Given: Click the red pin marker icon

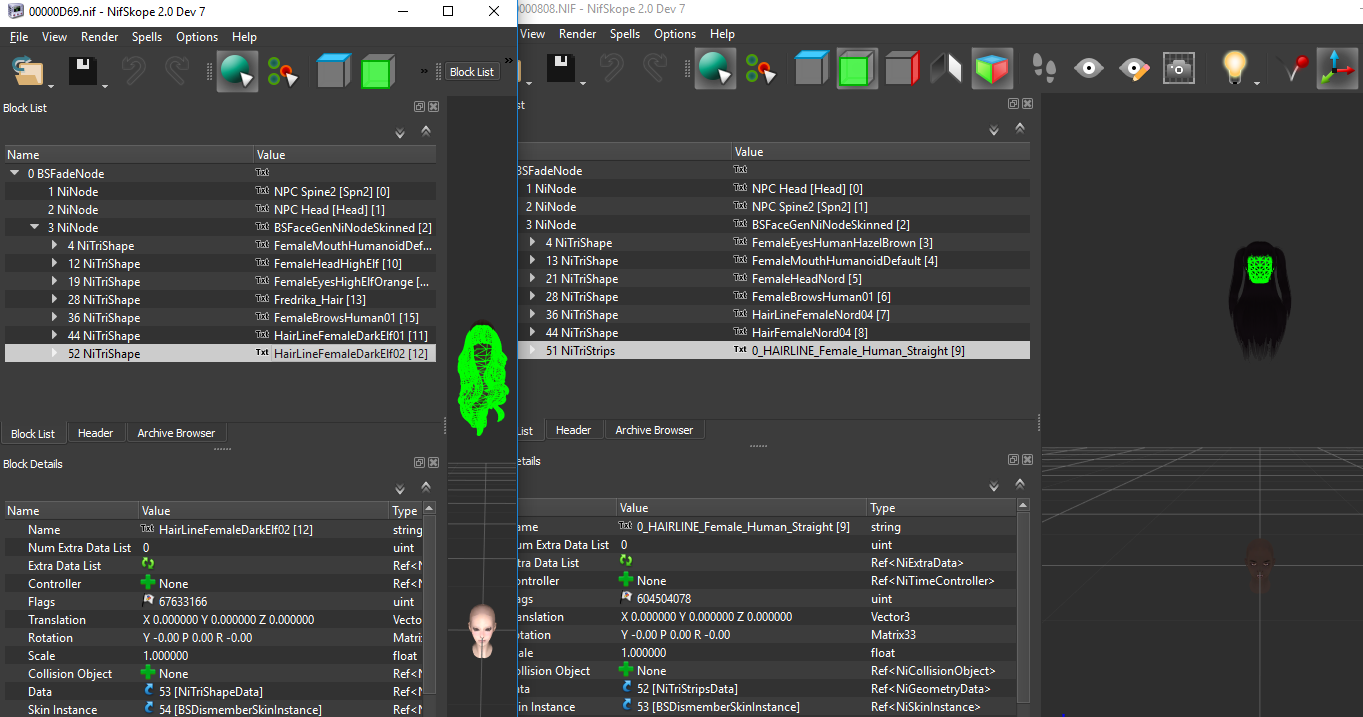Looking at the screenshot, I should click(1294, 68).
